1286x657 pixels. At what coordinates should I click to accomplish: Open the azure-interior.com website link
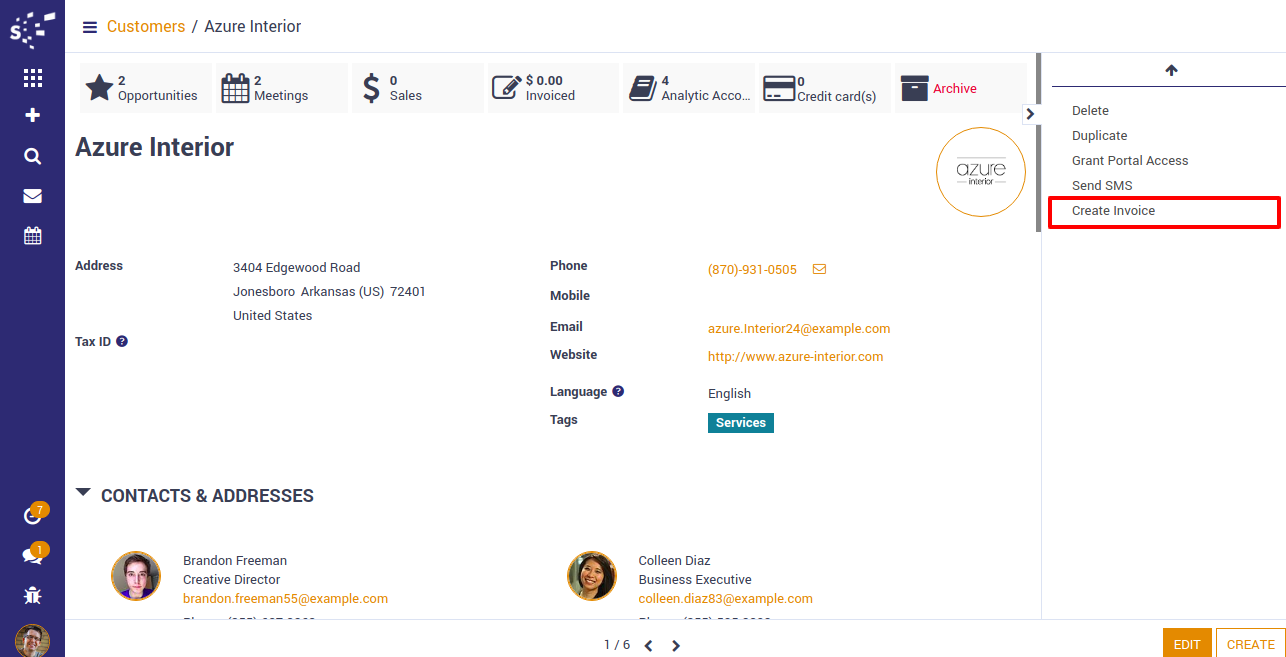795,357
